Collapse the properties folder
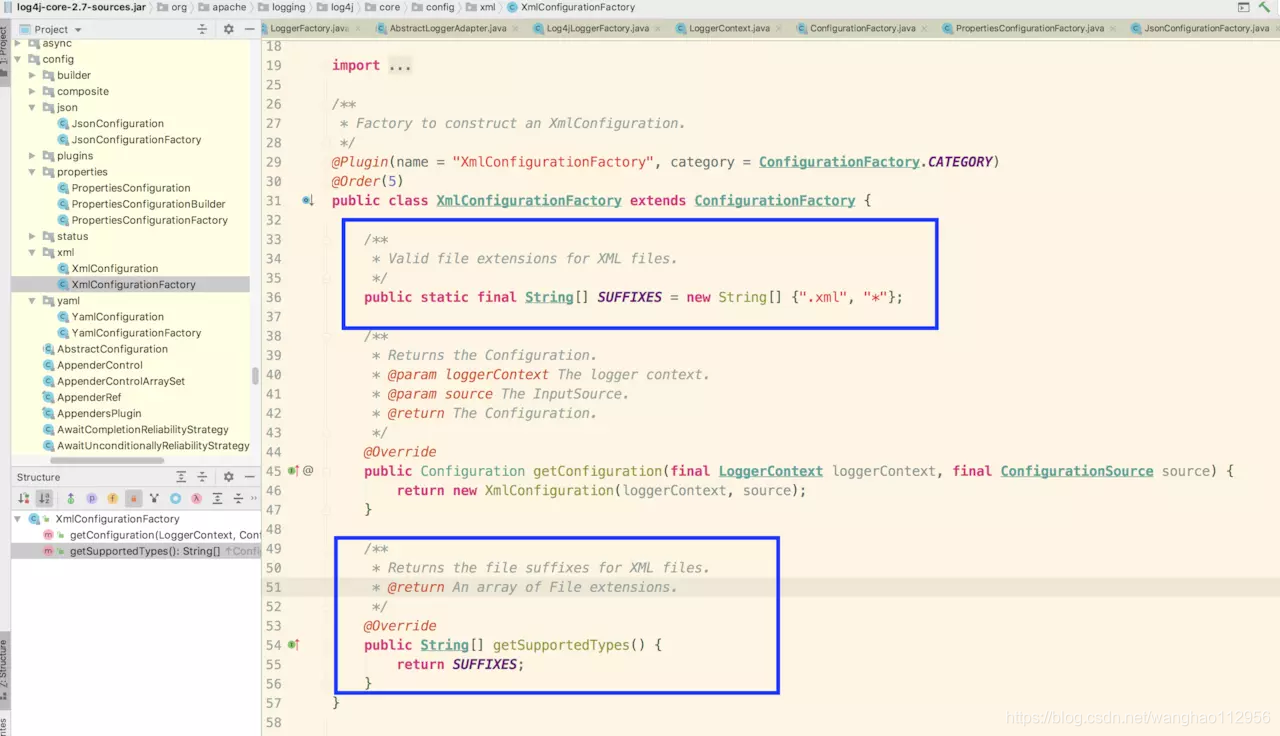Screen dimensions: 1280x736 [32, 172]
